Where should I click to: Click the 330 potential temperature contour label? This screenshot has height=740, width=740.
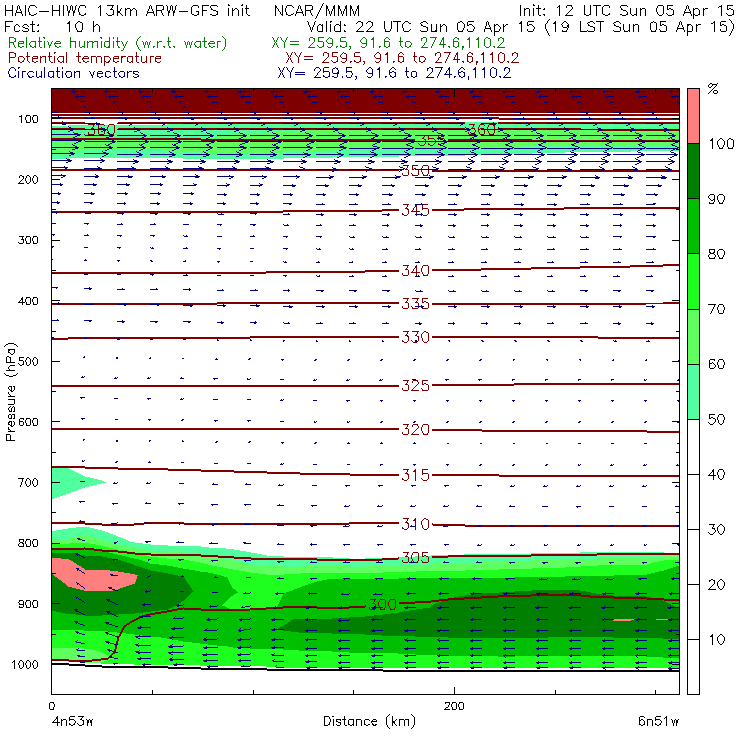(x=415, y=337)
